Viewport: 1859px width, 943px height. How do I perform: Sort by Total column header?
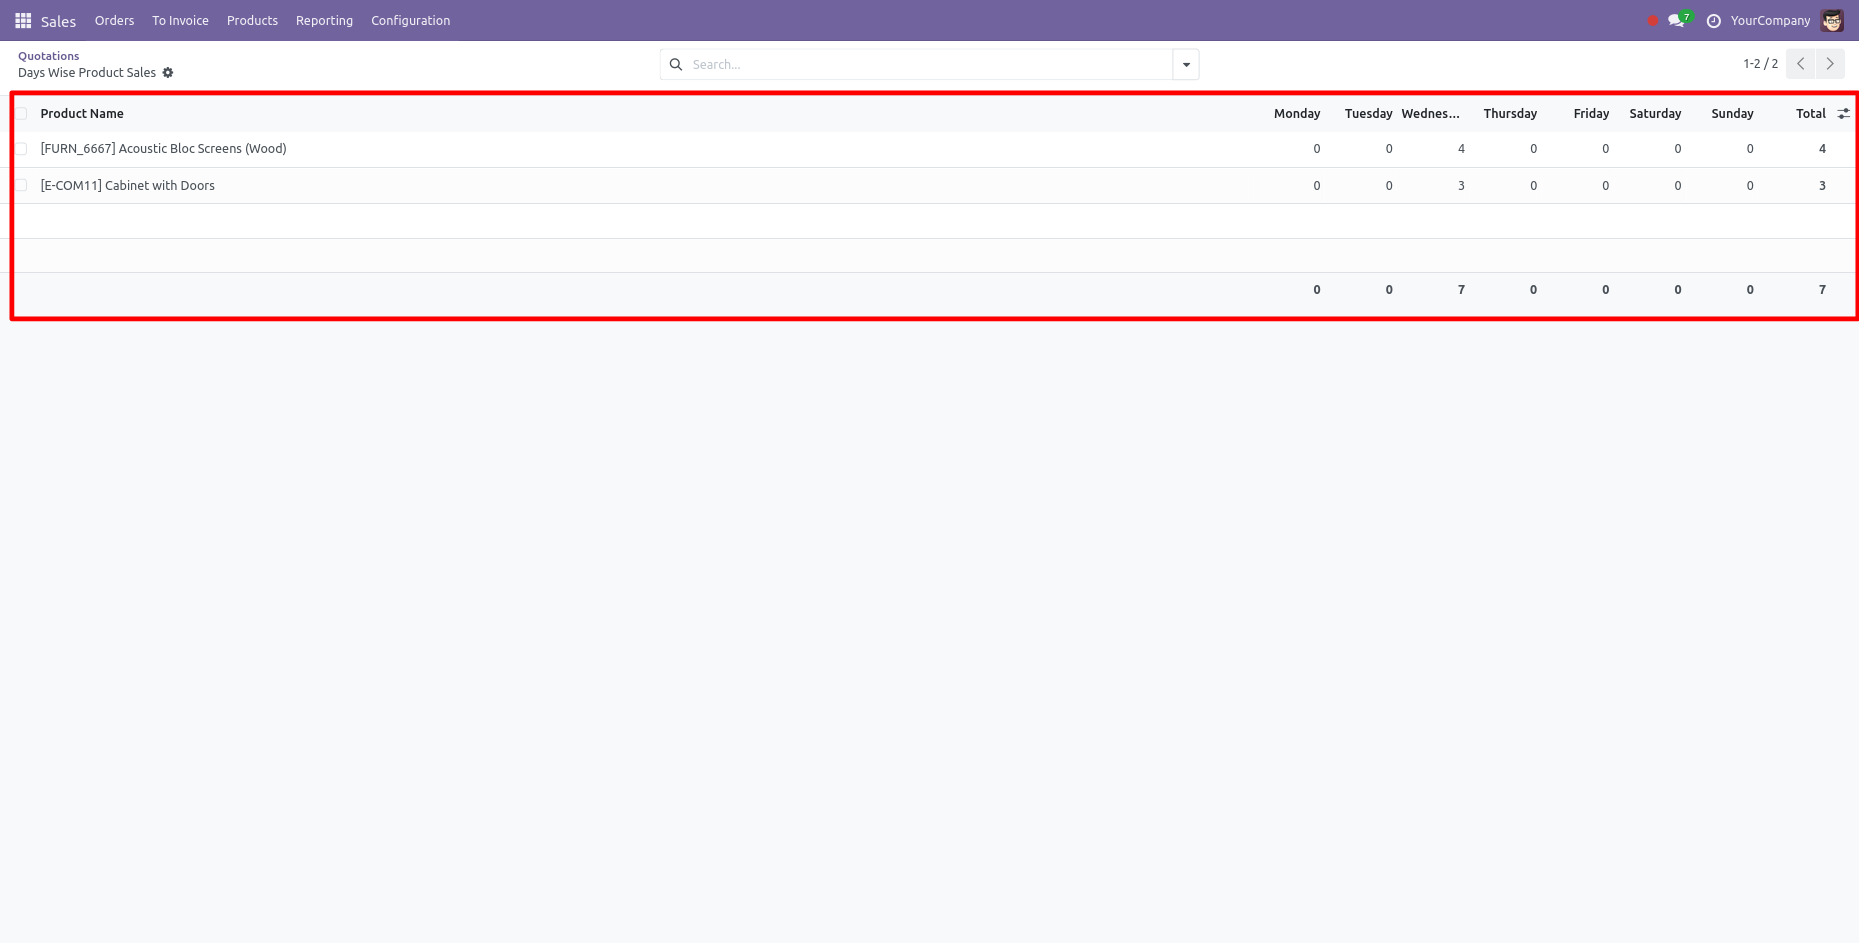pos(1810,114)
